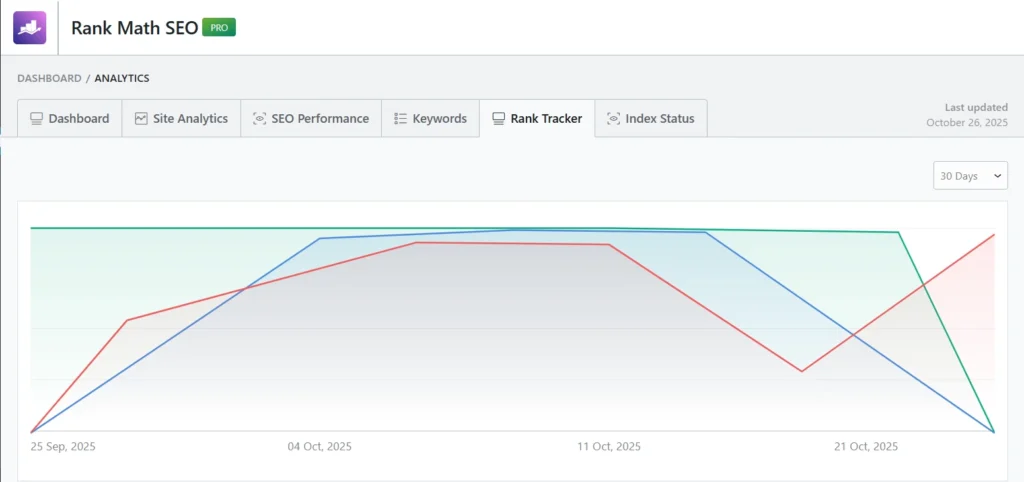Open the SEO Performance tab
1024x482 pixels.
click(x=311, y=118)
